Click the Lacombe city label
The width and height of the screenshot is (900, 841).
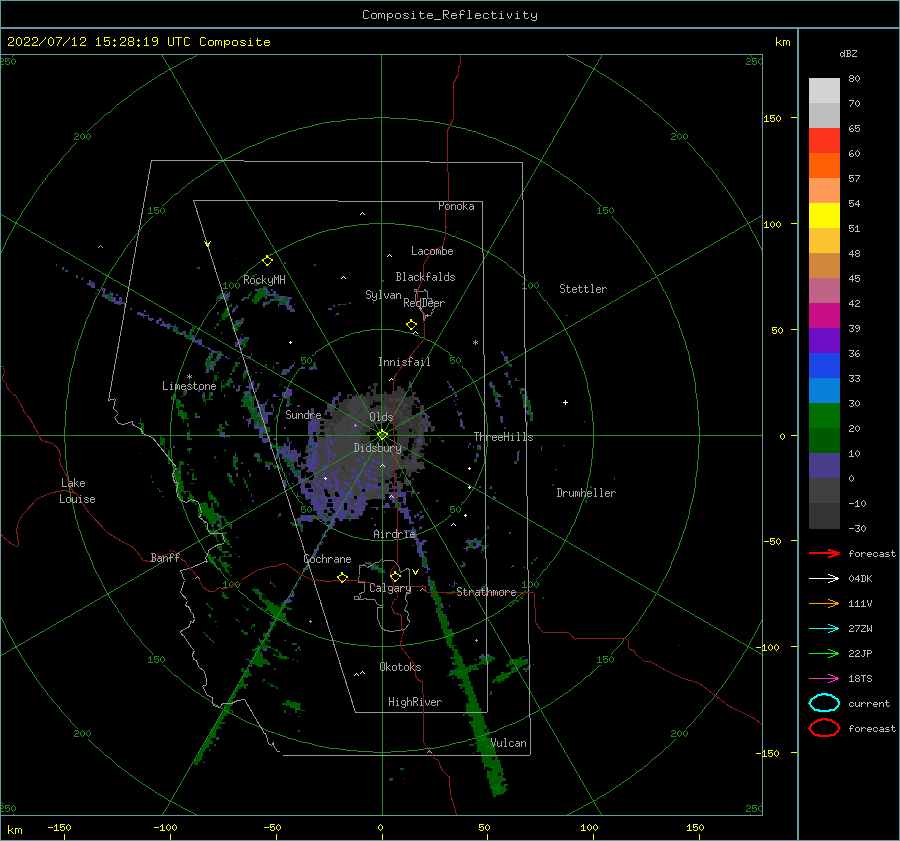pos(432,251)
